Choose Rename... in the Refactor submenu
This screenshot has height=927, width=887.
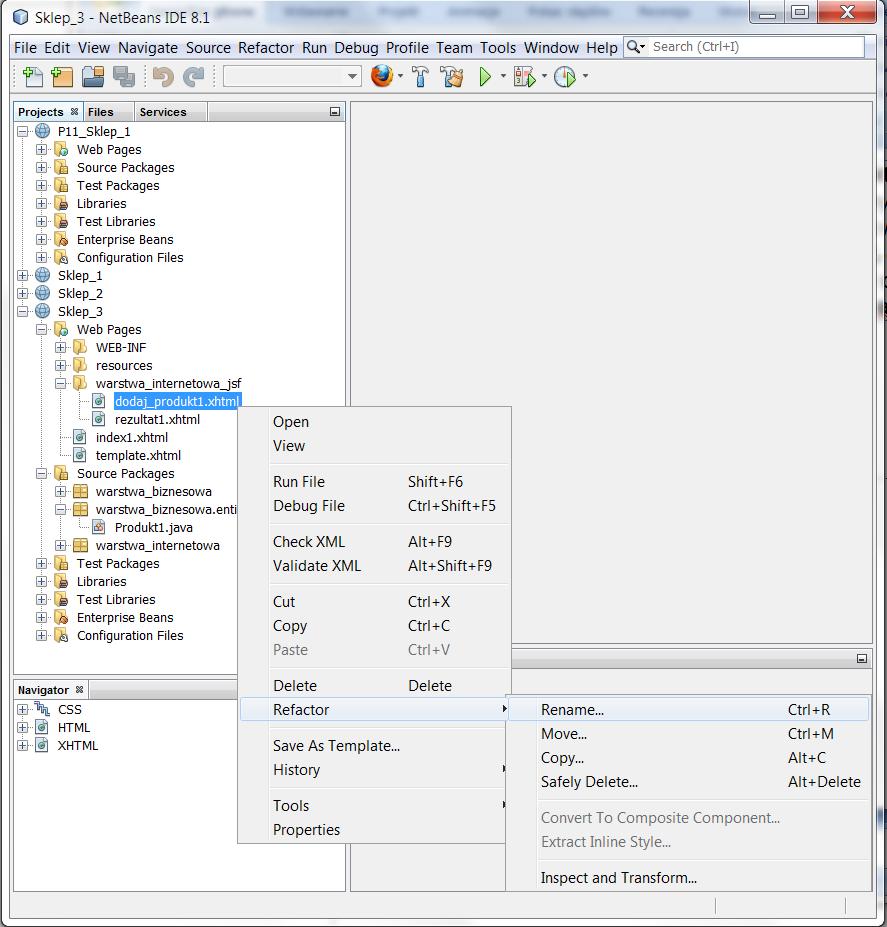[688, 709]
